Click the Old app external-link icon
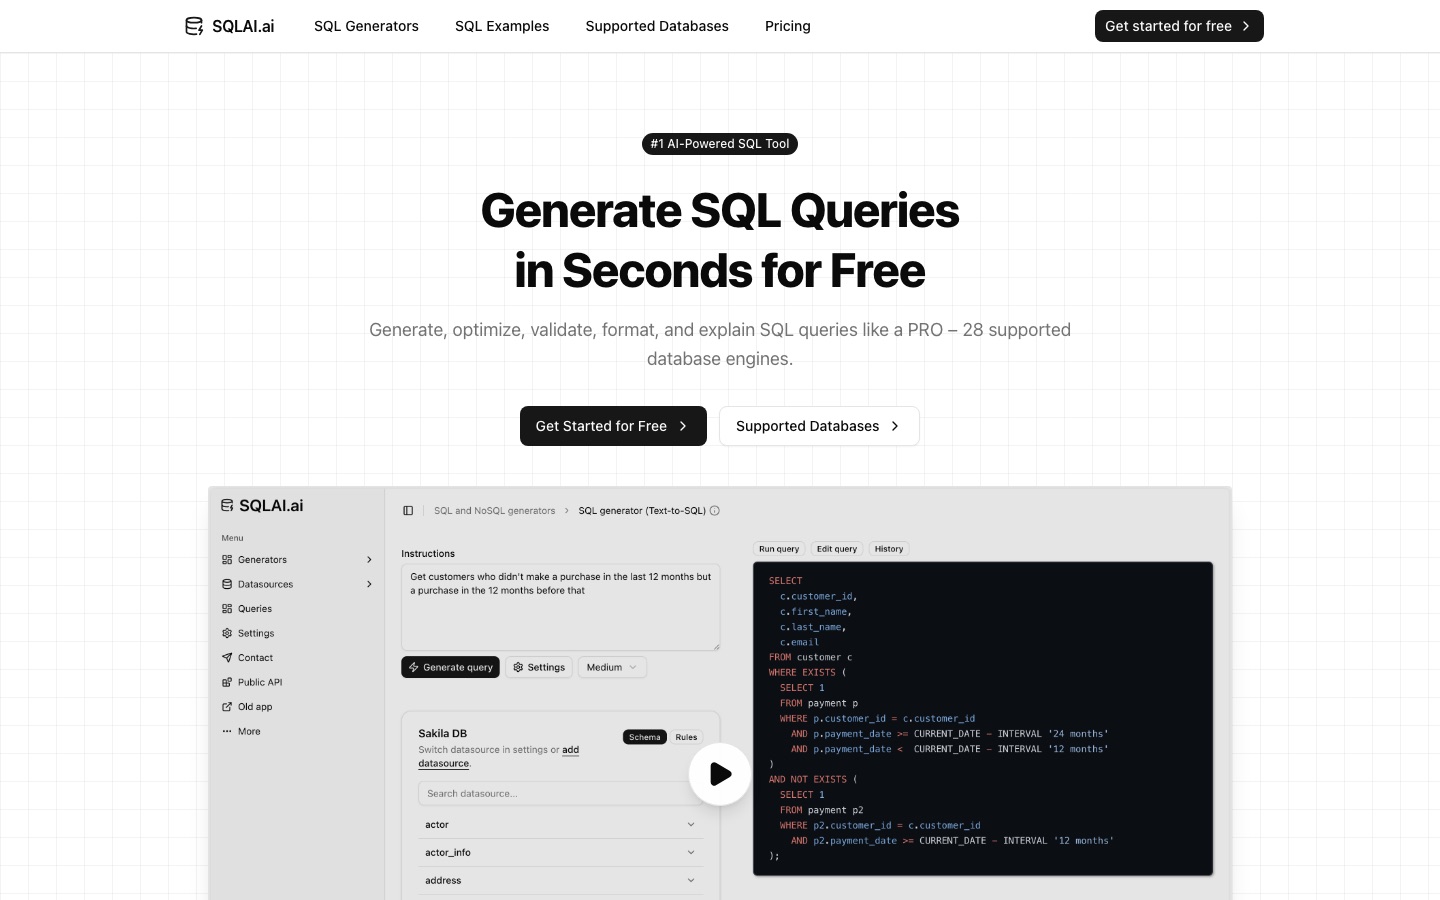 (x=227, y=707)
